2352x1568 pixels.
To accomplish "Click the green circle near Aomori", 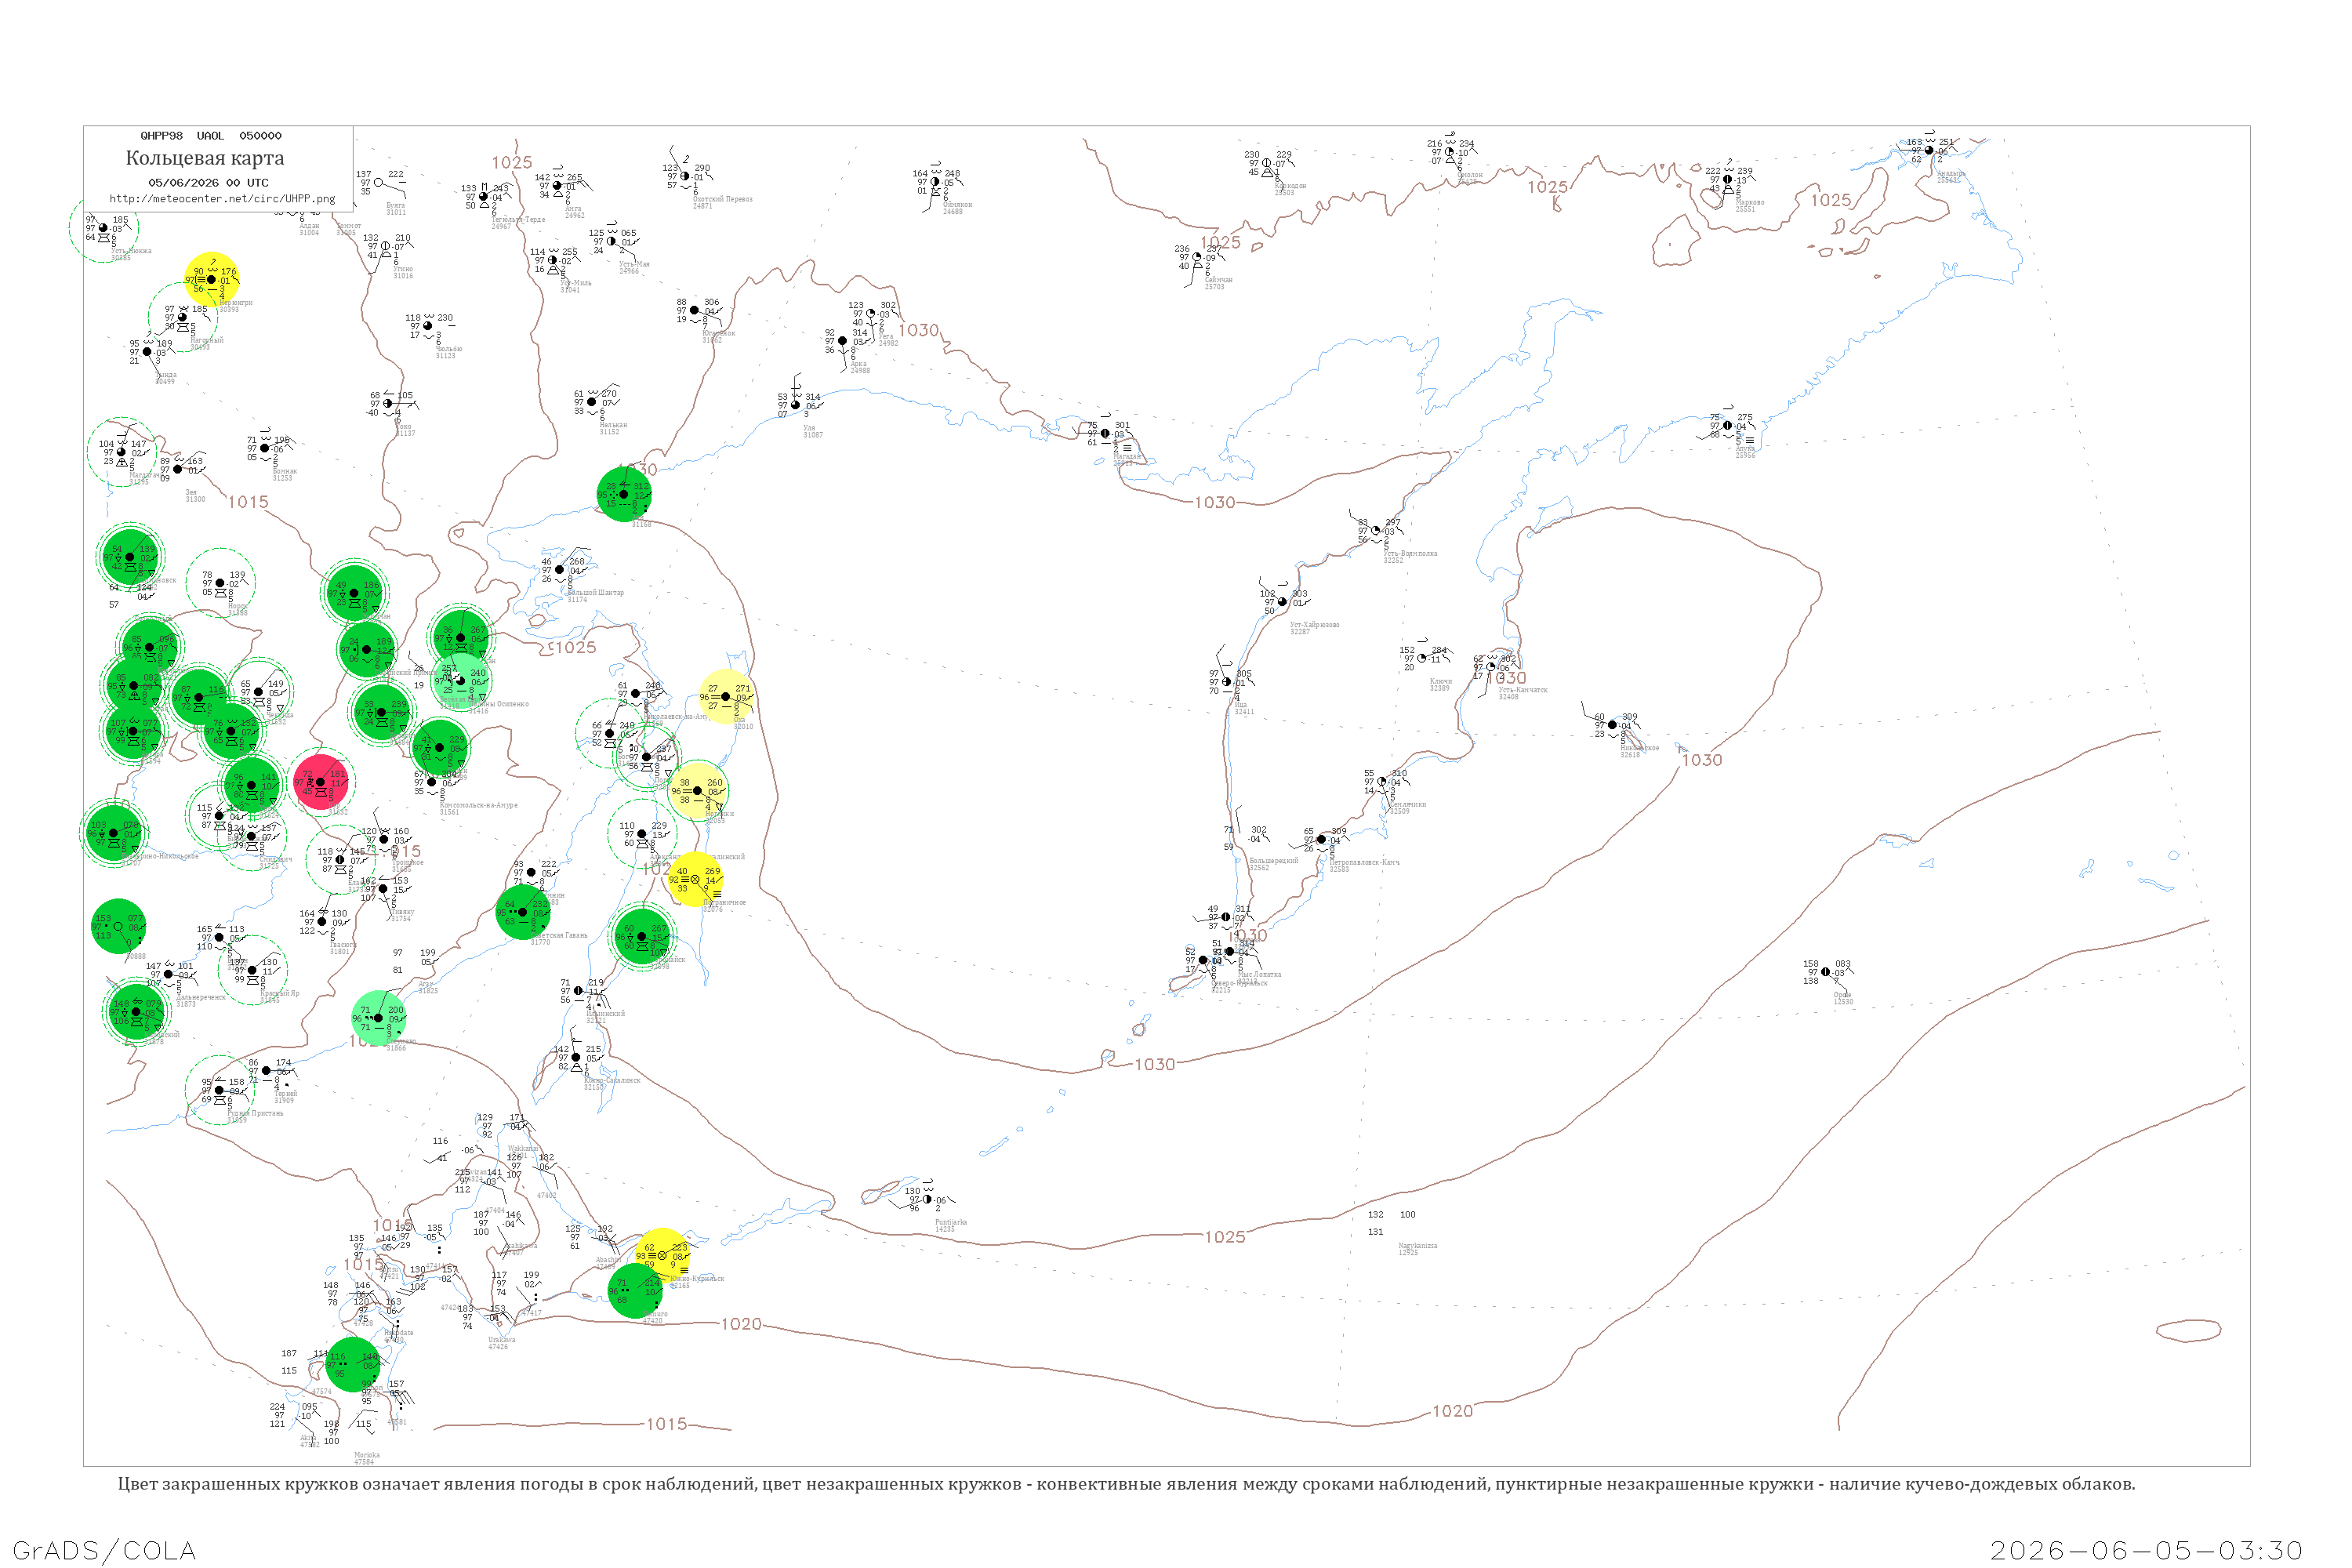I will tap(353, 1364).
